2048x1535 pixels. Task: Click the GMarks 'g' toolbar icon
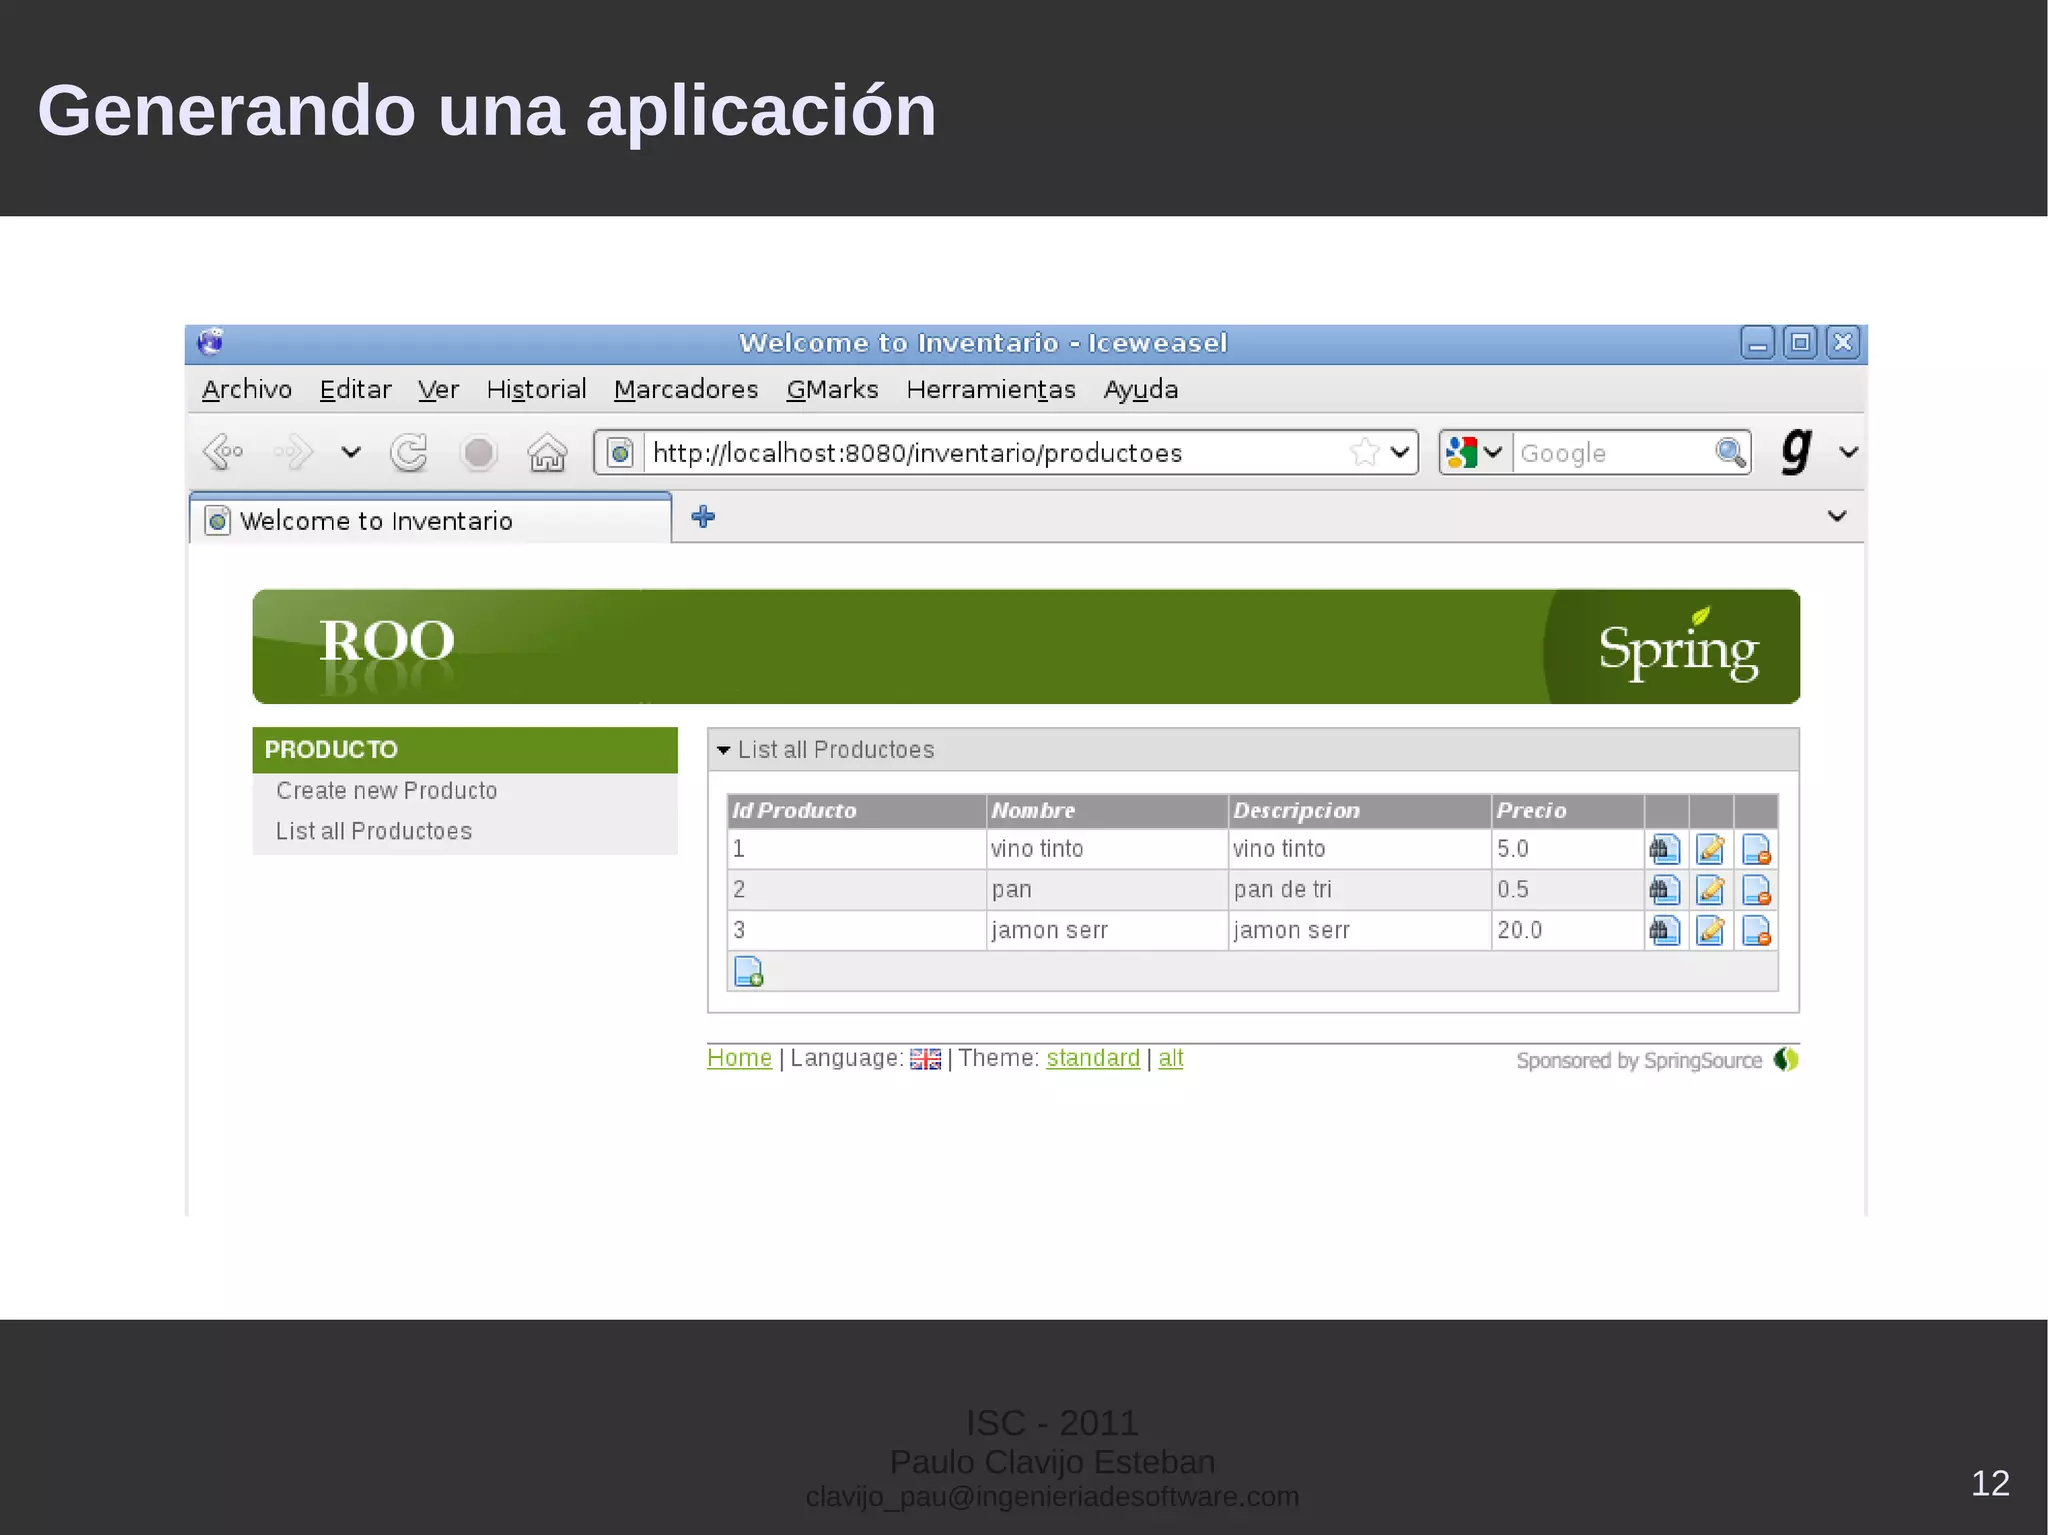click(1797, 451)
